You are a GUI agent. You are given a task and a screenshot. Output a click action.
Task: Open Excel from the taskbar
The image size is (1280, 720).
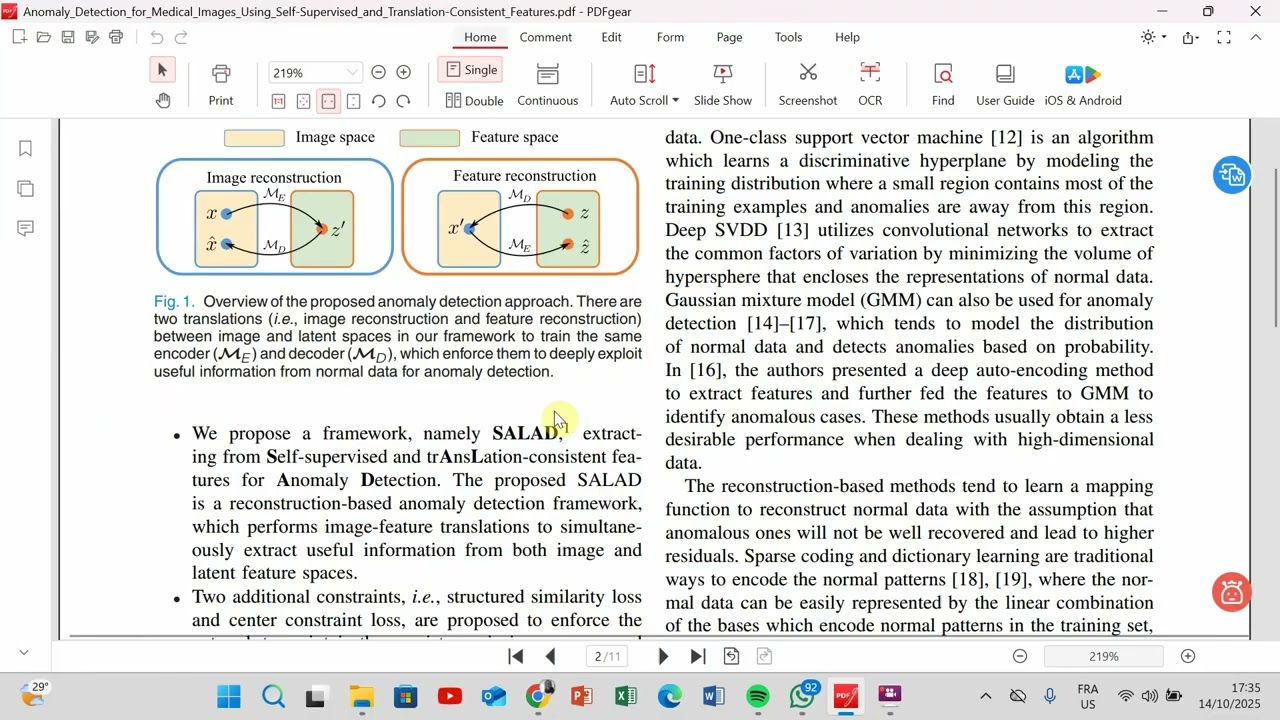[626, 696]
